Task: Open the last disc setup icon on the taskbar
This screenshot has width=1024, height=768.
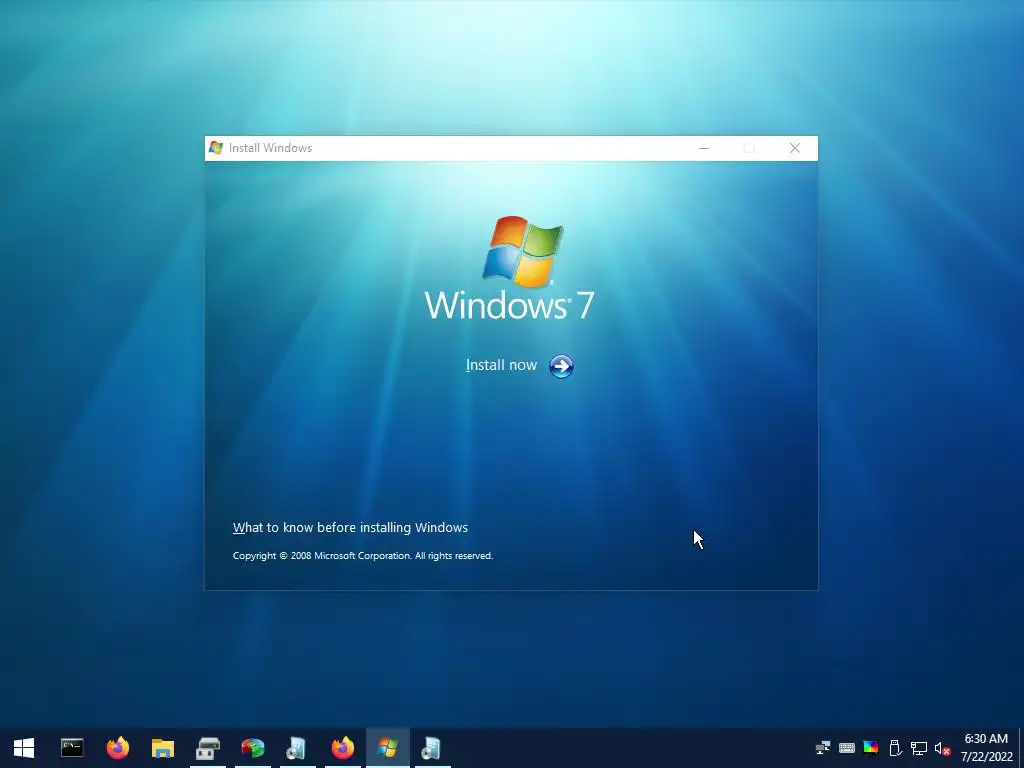Action: tap(432, 748)
